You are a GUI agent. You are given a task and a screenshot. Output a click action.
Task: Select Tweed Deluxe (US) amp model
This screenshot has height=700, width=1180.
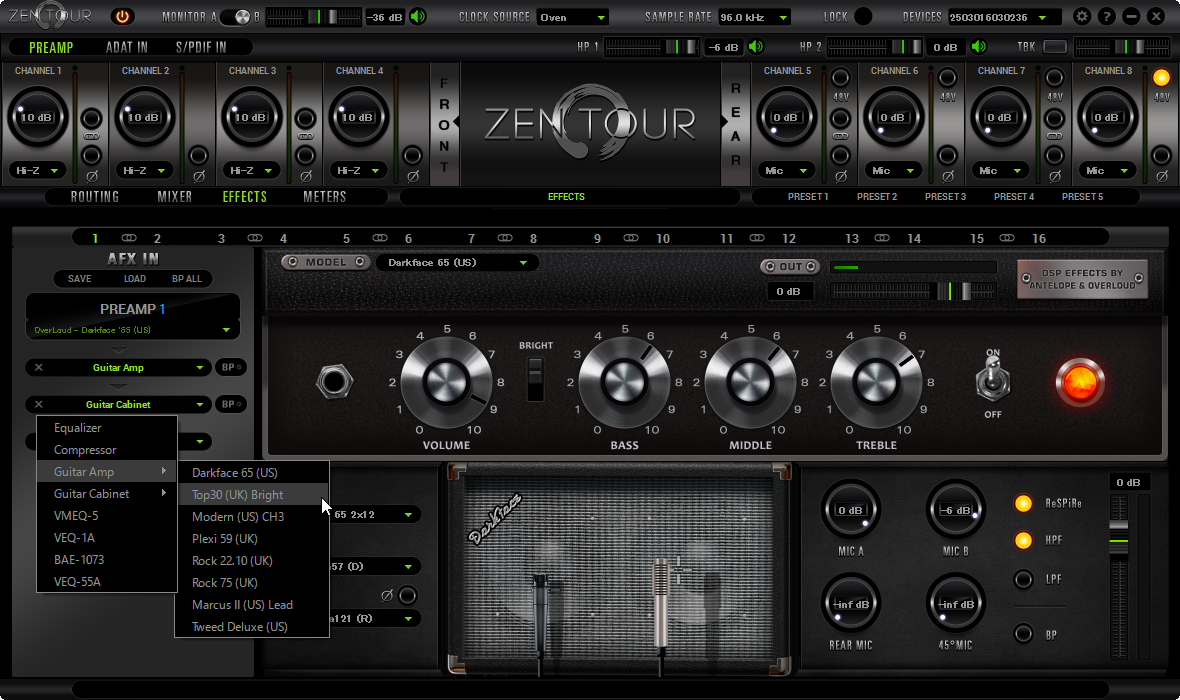252,627
